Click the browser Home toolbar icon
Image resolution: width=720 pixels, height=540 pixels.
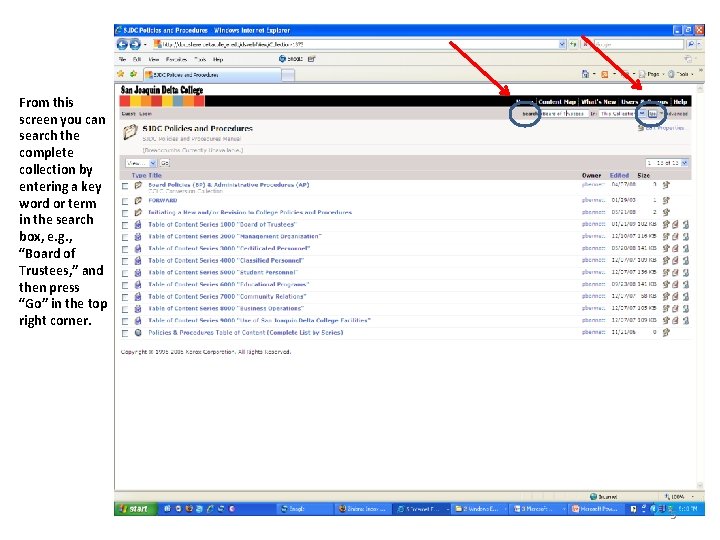point(585,73)
